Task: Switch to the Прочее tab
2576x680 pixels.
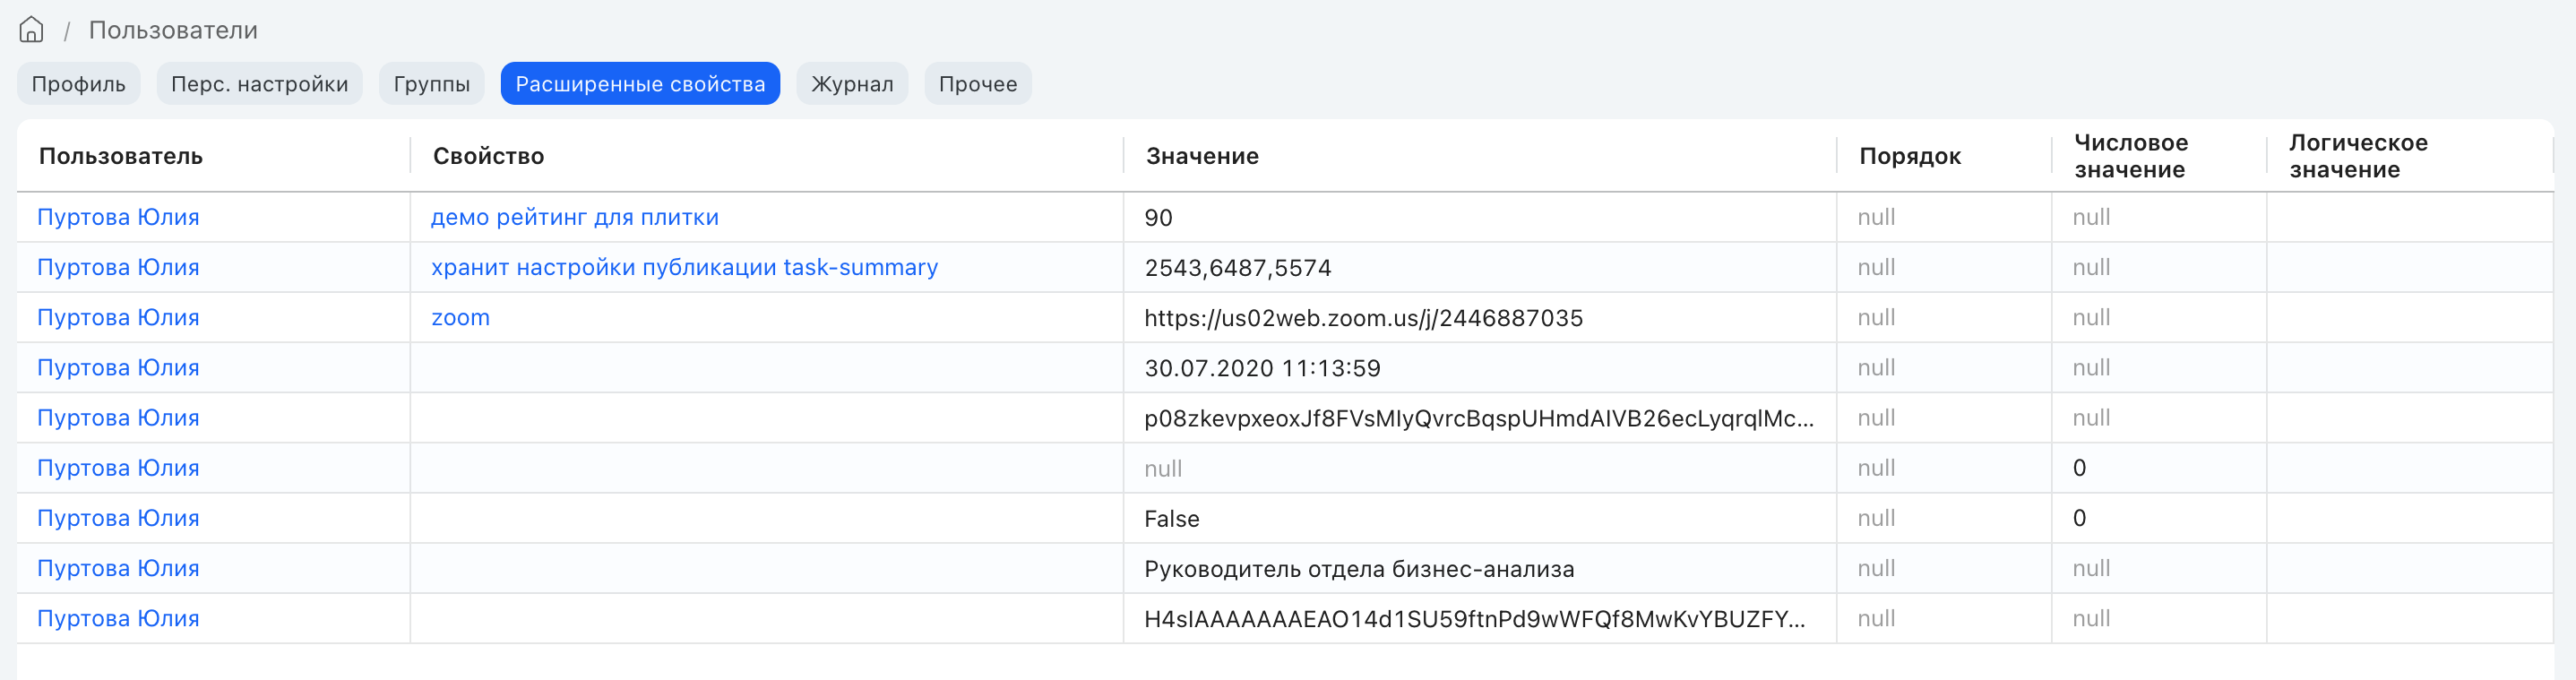Action: pyautogui.click(x=978, y=84)
